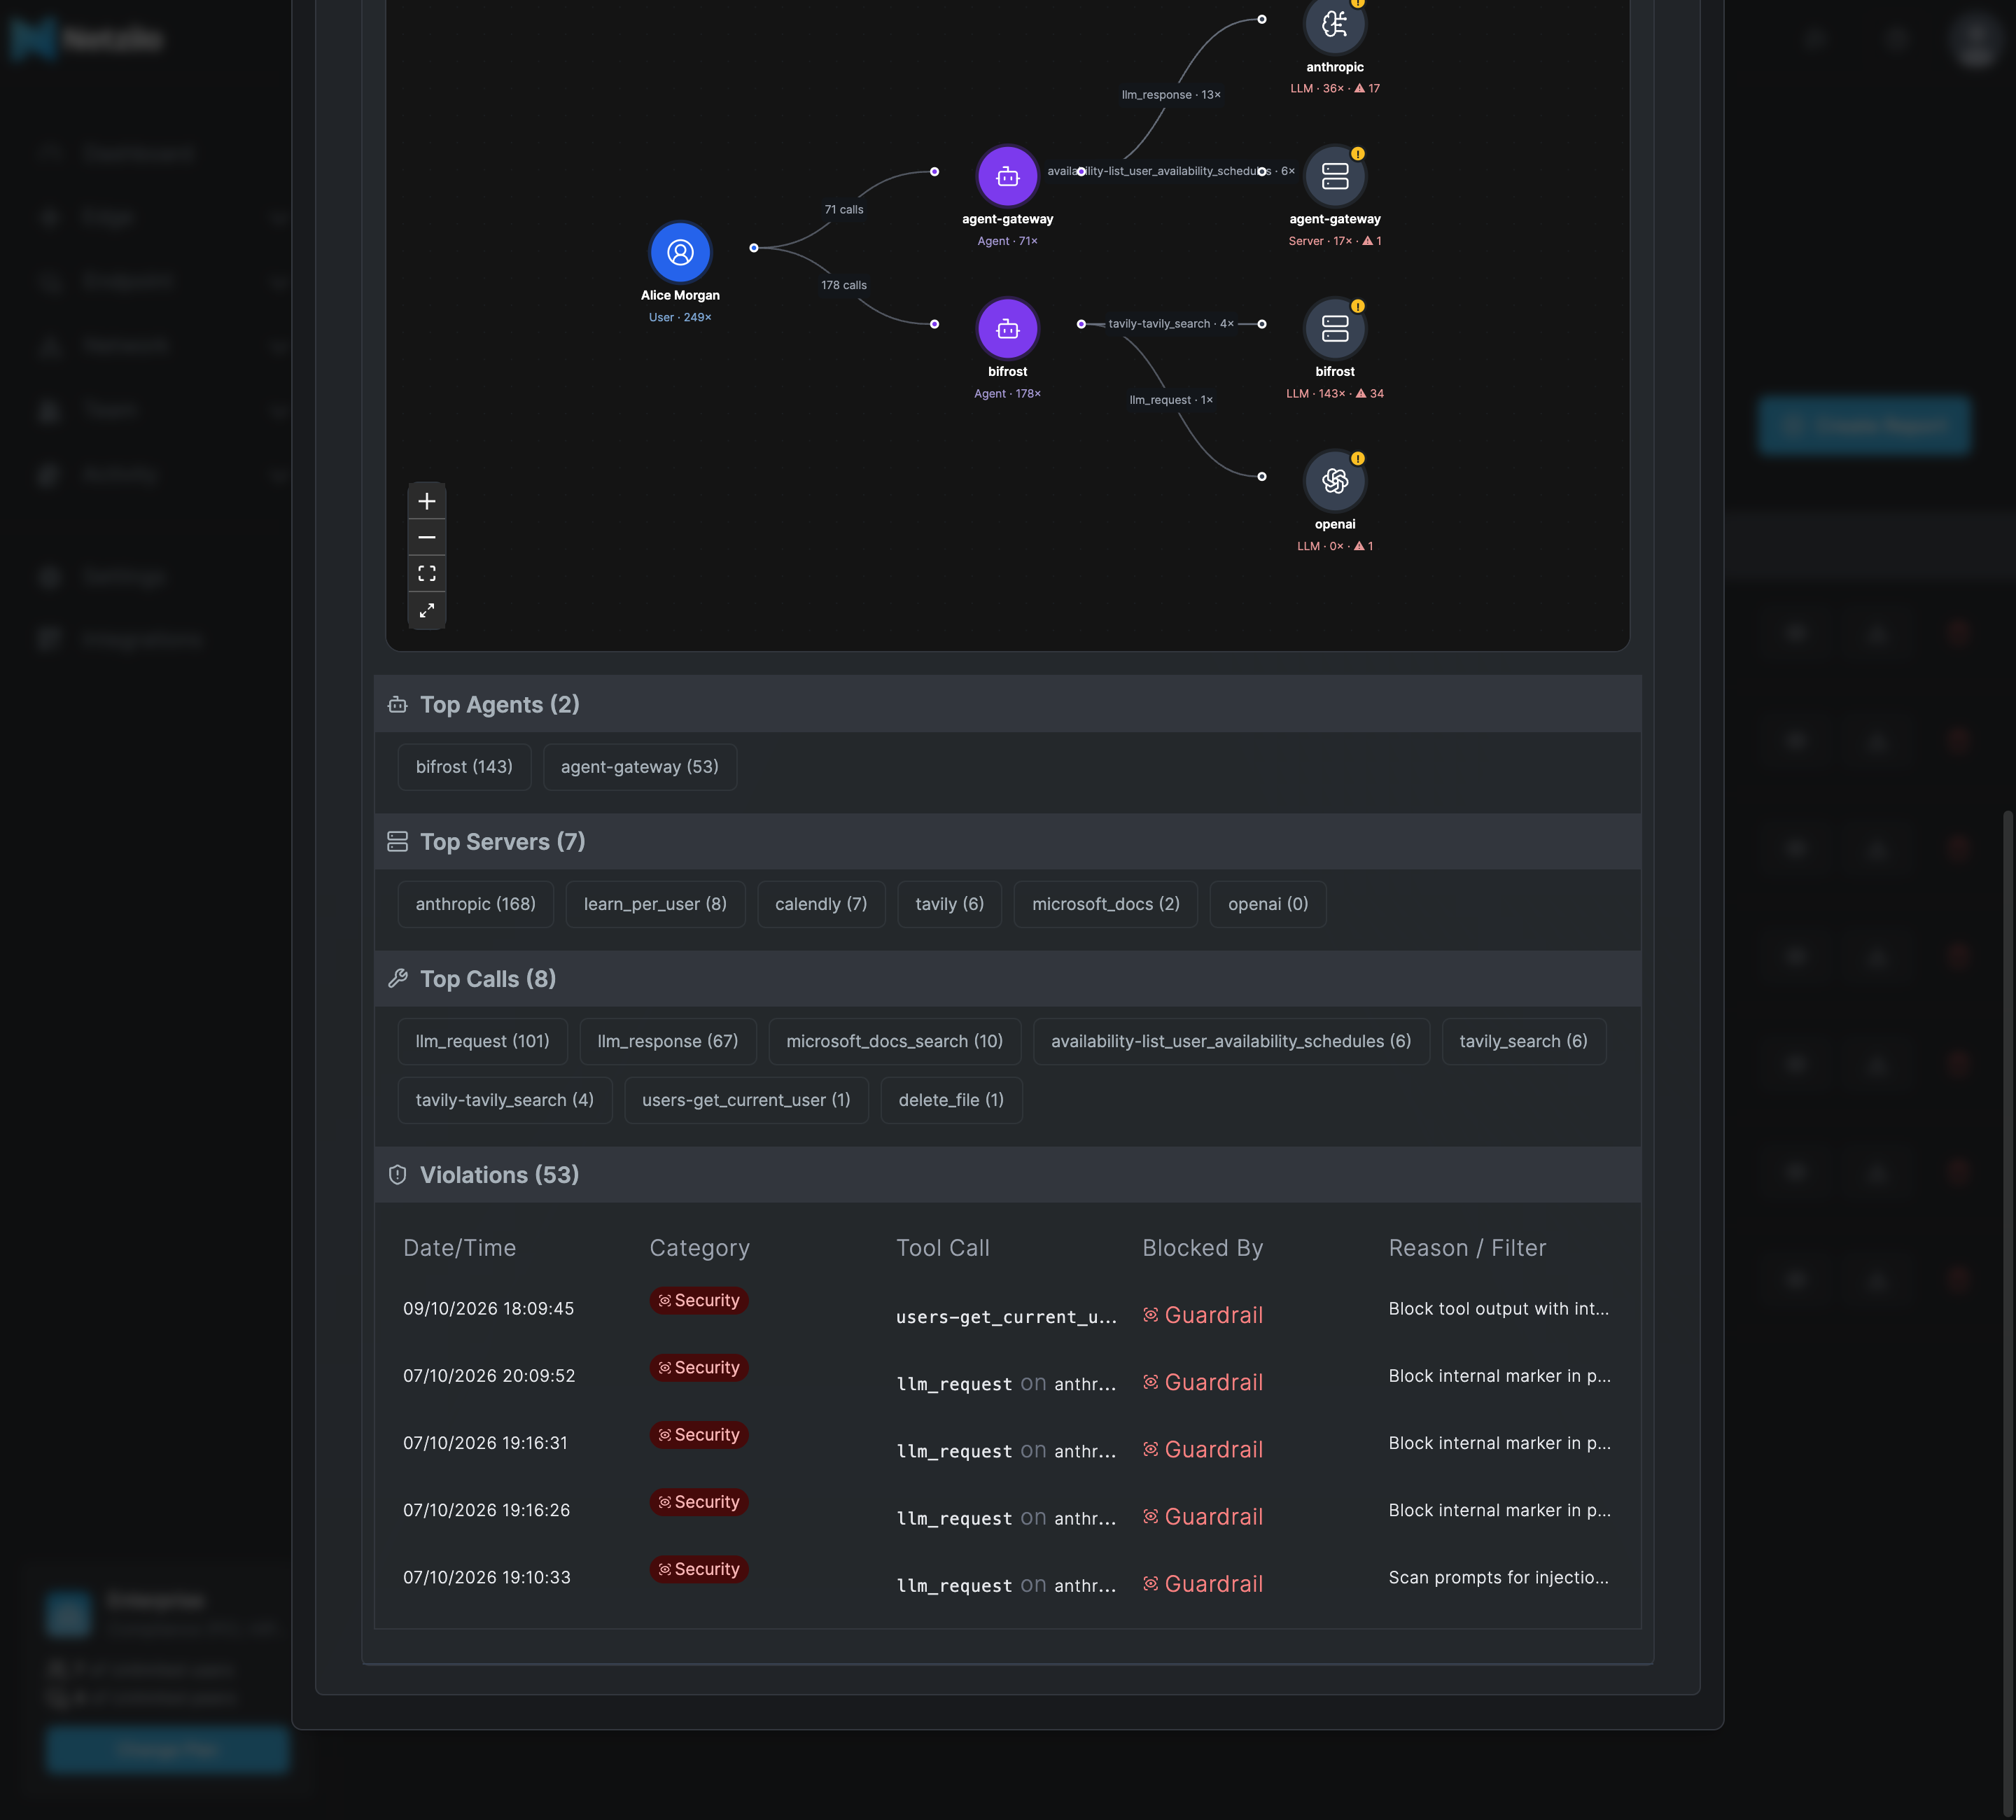Viewport: 2016px width, 1820px height.
Task: Click Guardrail icon in 07/10/2026 20:09:52 row
Action: [1151, 1382]
